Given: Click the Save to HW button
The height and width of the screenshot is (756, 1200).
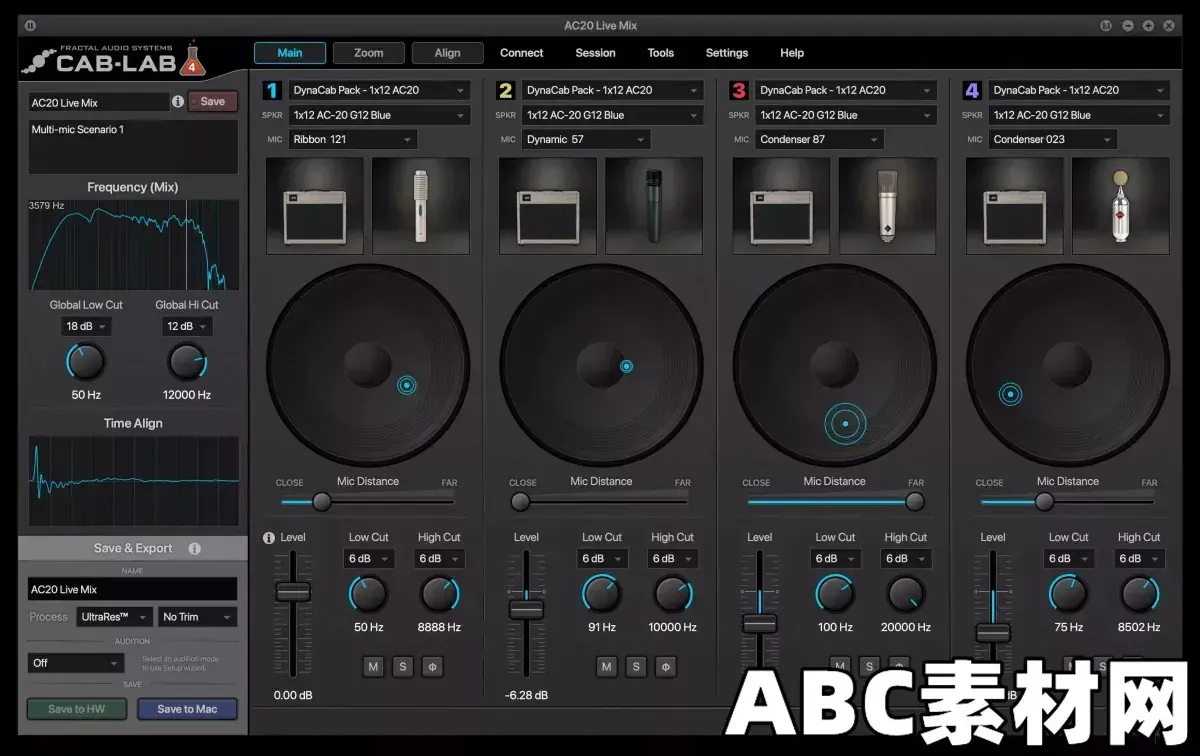Looking at the screenshot, I should point(77,709).
